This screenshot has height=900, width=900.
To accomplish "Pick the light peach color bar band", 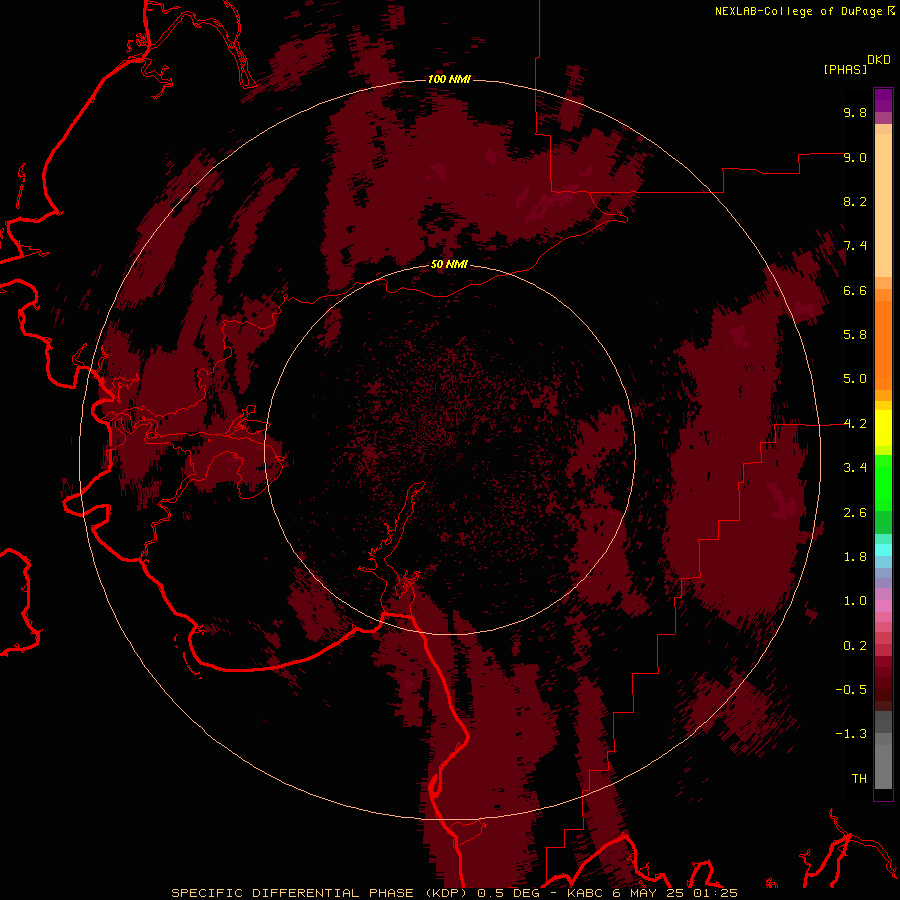I will click(x=883, y=205).
